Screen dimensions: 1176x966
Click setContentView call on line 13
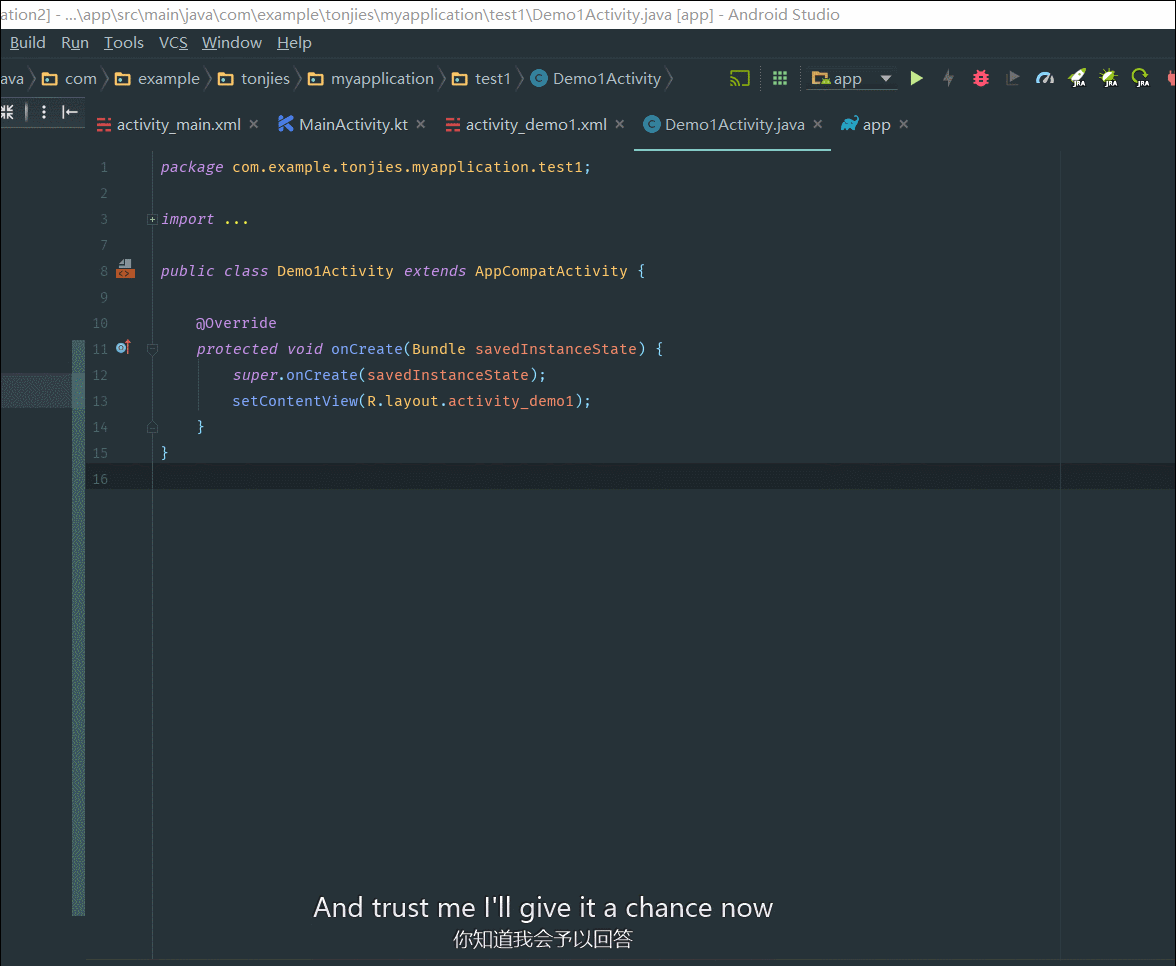coord(295,401)
